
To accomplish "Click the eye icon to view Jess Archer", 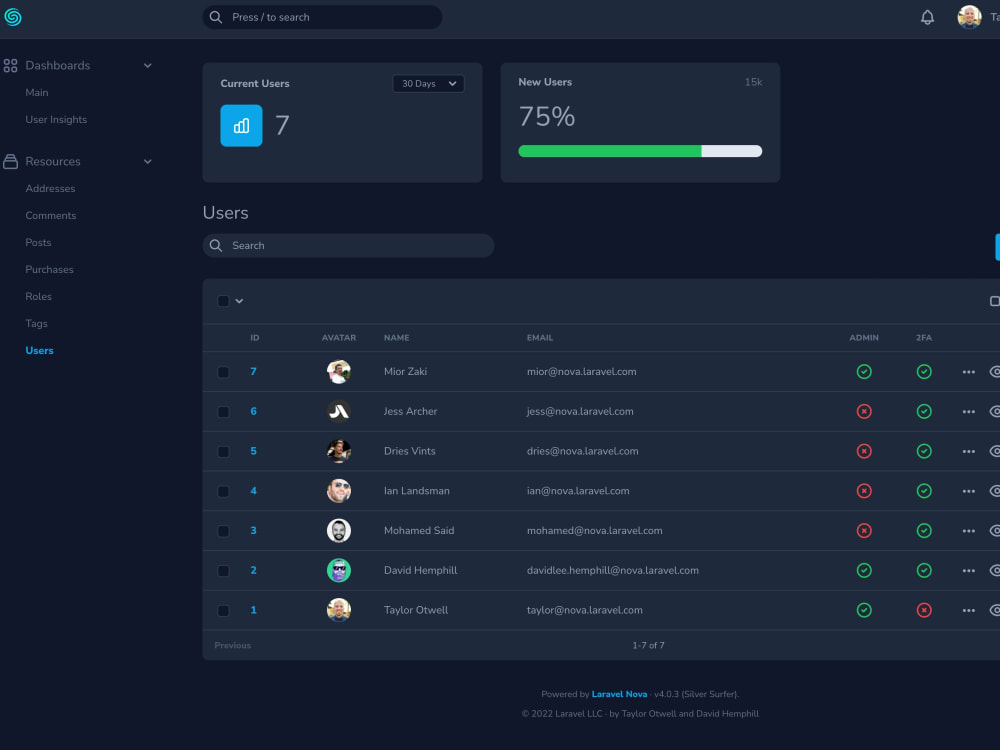I will [994, 411].
